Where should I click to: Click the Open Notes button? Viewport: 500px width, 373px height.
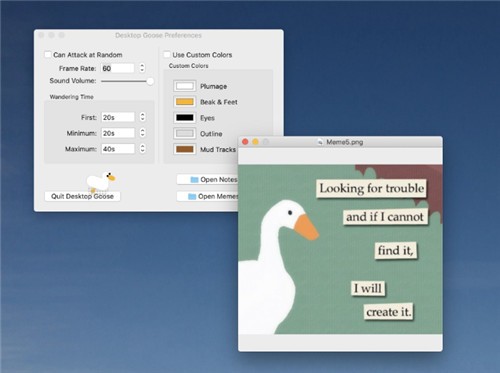(207, 179)
